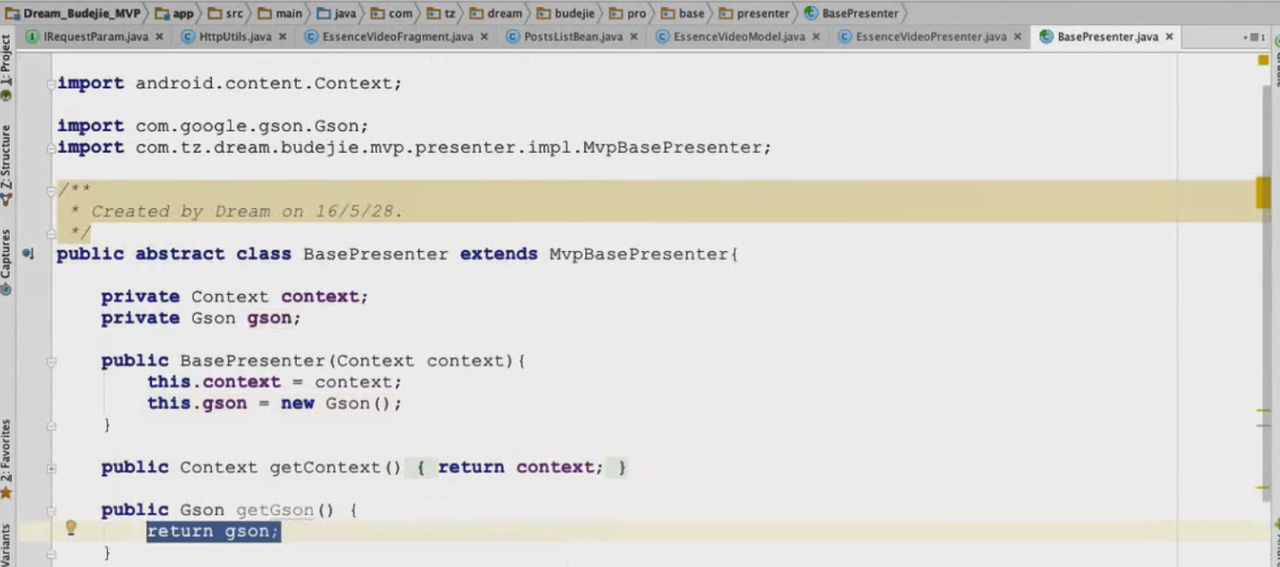Click the 'Created by Dream on 16/5/28' comment
Image resolution: width=1280 pixels, height=567 pixels.
click(x=247, y=212)
